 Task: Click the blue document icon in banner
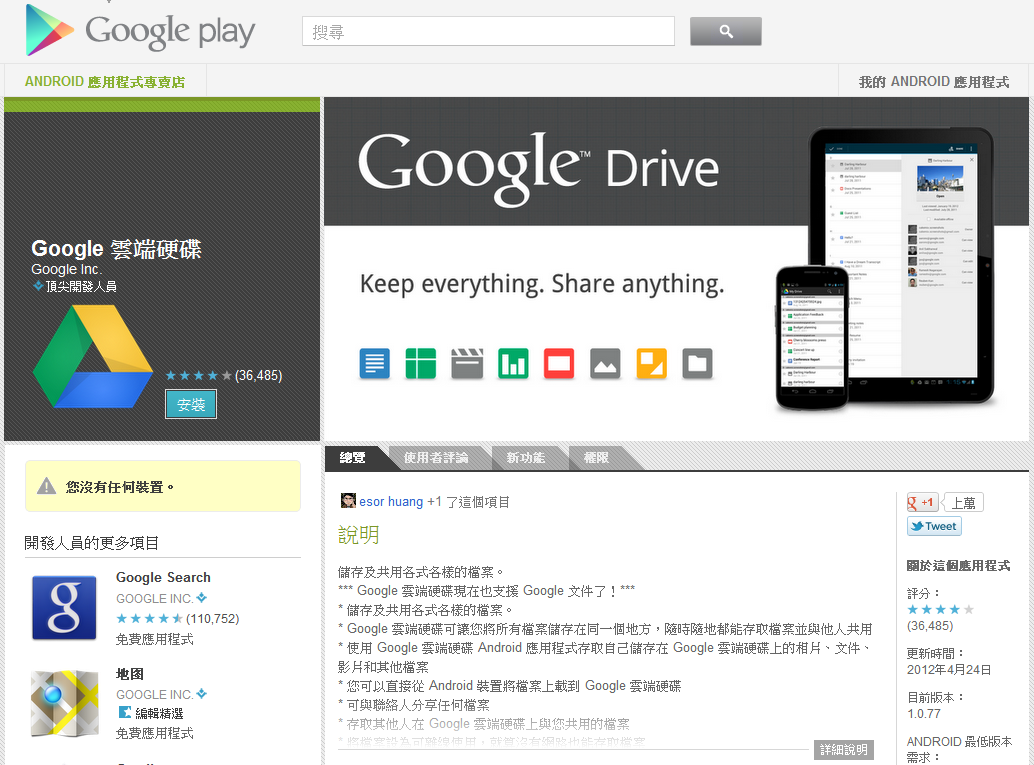click(375, 363)
